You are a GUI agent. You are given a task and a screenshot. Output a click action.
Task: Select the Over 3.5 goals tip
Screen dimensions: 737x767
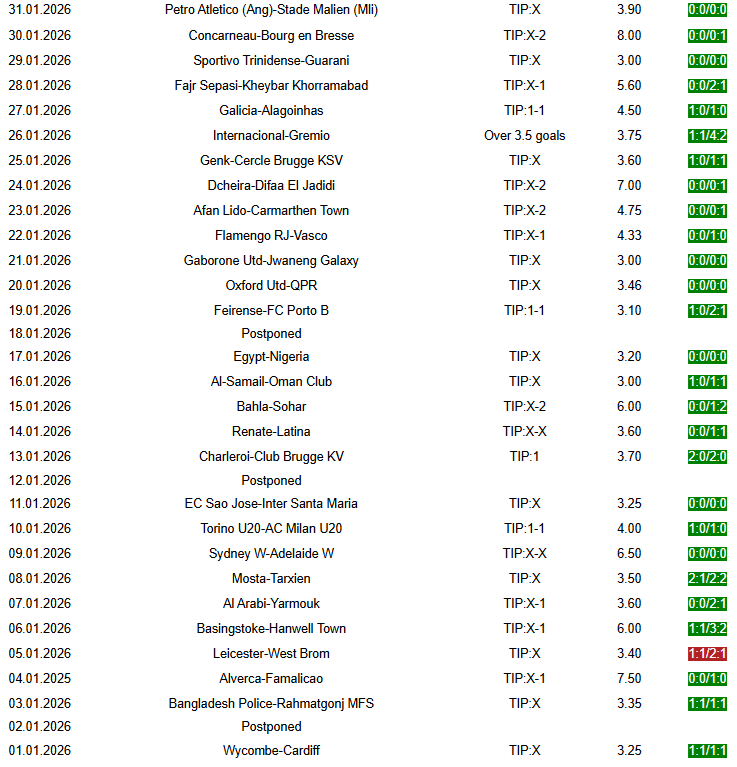point(524,136)
